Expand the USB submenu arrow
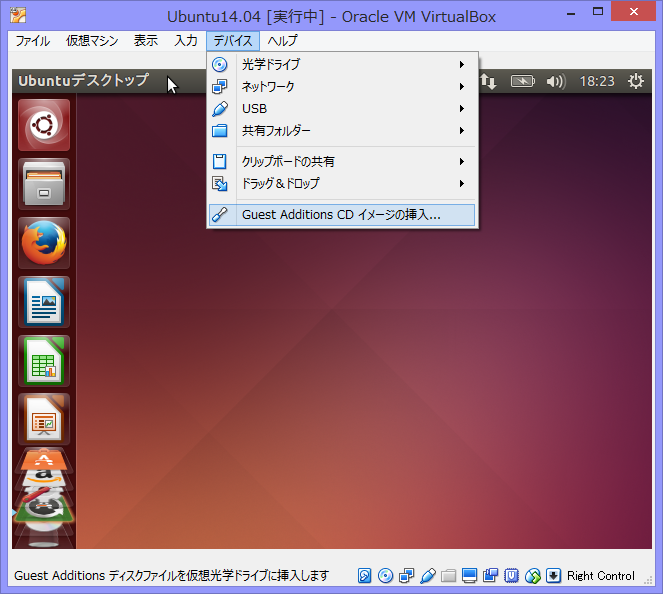 click(x=462, y=109)
